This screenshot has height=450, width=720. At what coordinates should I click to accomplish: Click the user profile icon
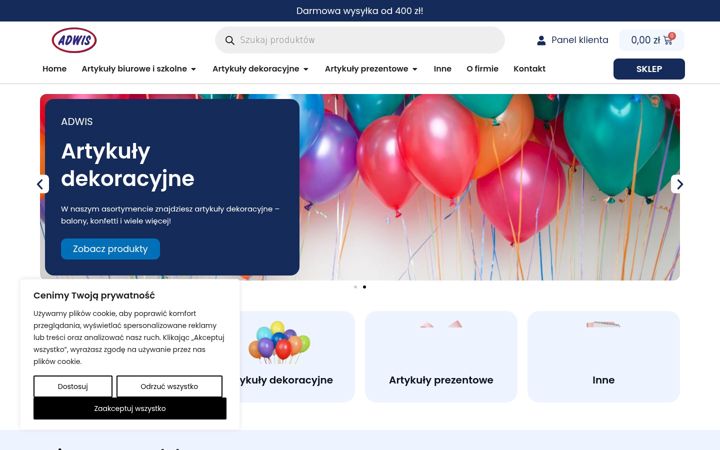pos(541,40)
